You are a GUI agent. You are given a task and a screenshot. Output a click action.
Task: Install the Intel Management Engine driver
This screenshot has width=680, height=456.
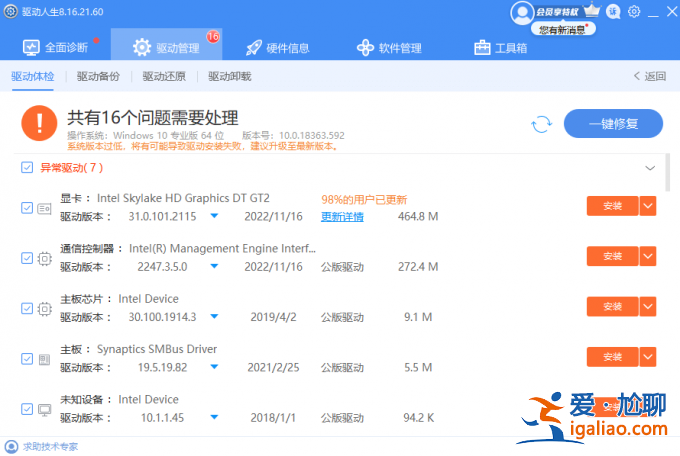tap(612, 256)
